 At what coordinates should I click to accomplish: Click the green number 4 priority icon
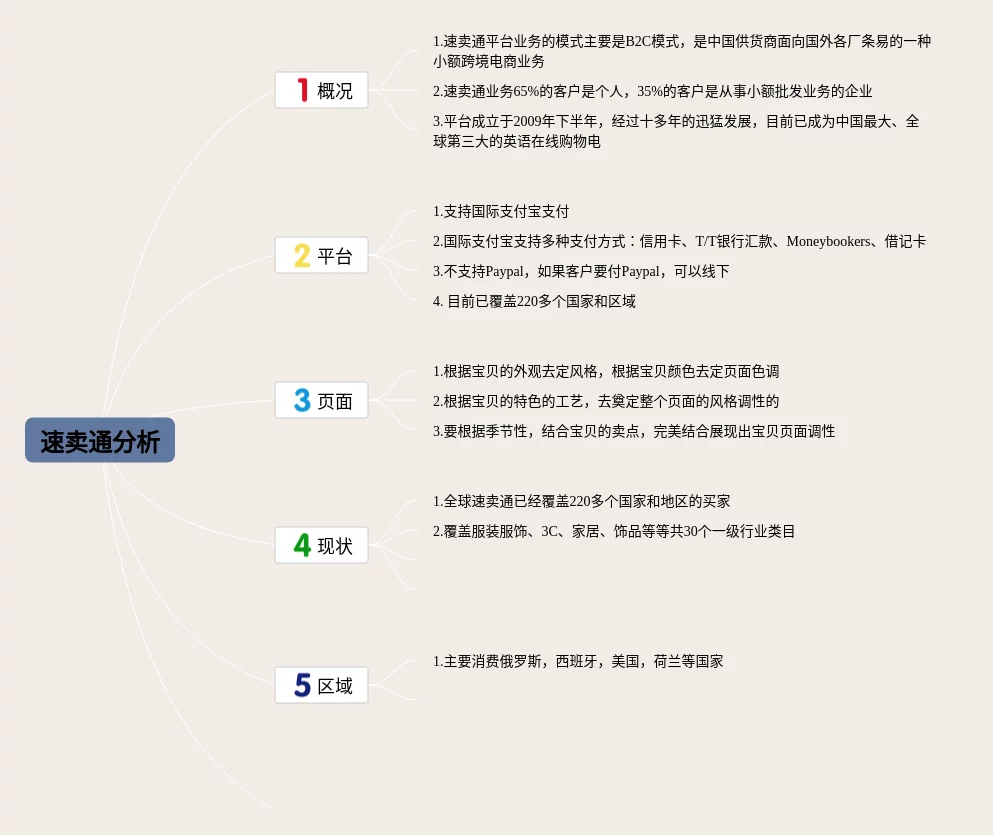[302, 545]
